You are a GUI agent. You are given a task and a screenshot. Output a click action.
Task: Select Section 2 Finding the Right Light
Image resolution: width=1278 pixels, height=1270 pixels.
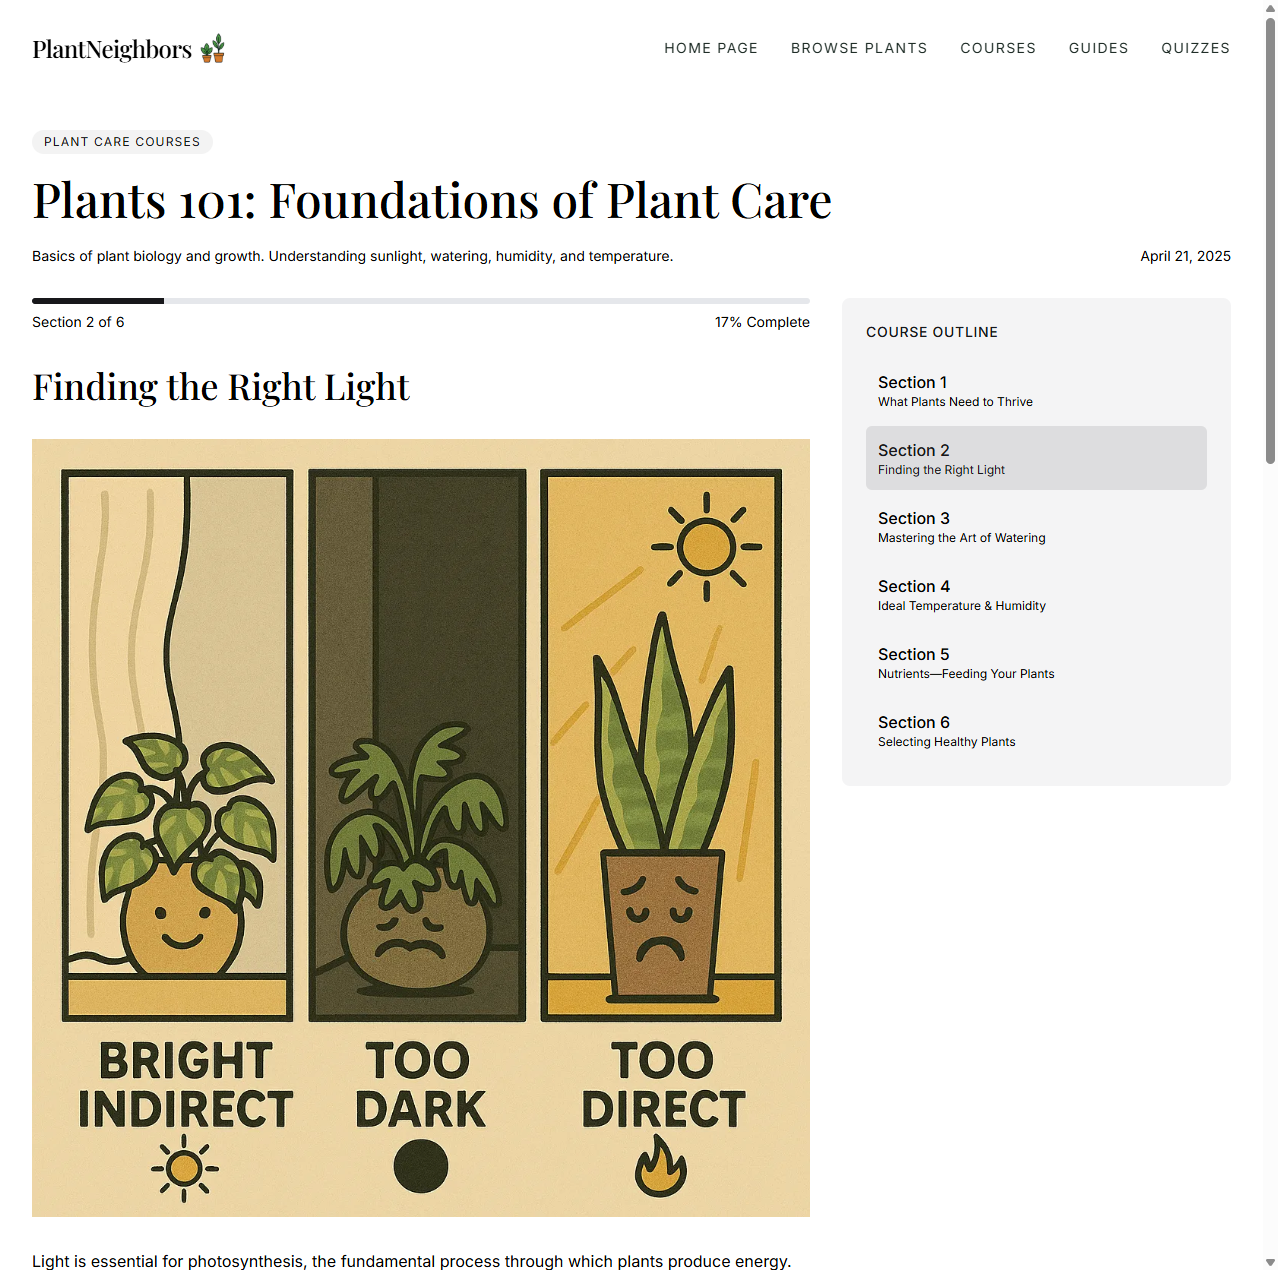1036,458
